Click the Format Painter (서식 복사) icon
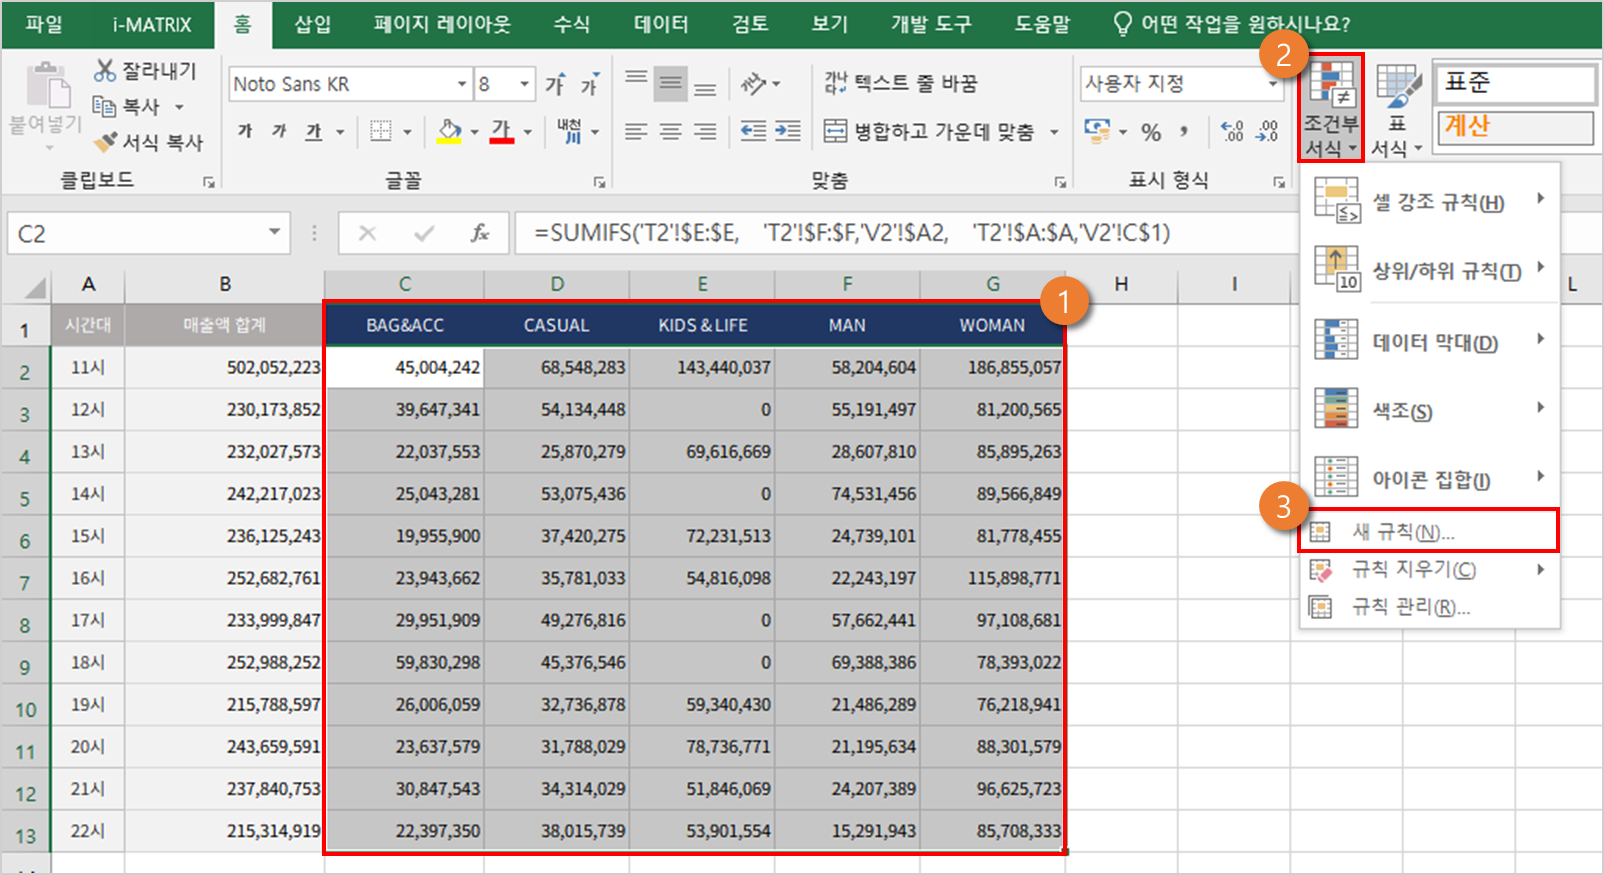The image size is (1604, 875). coord(105,143)
